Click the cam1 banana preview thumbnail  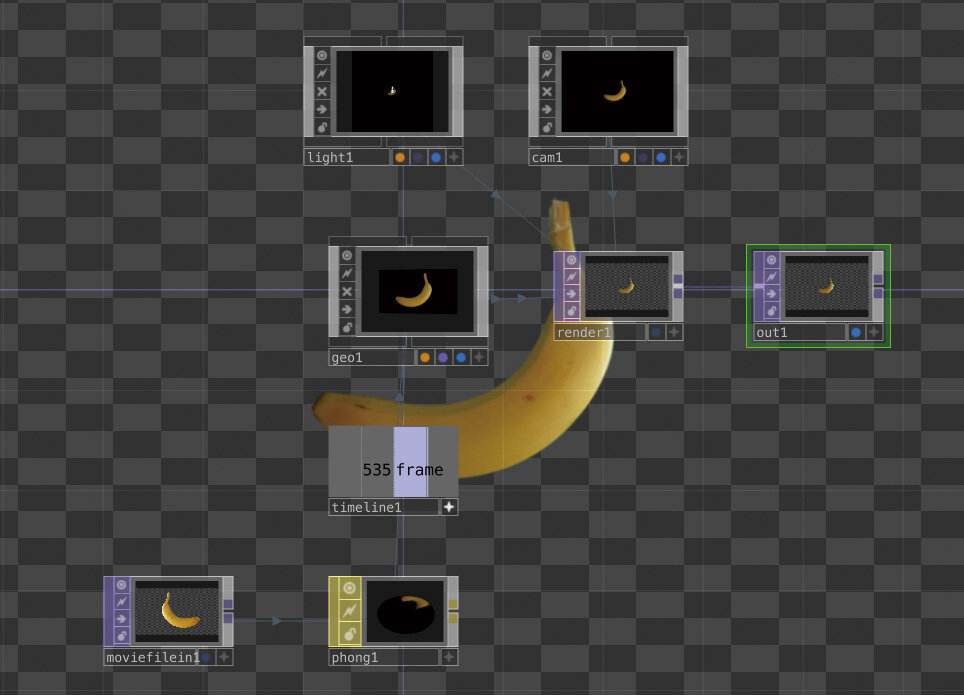pyautogui.click(x=617, y=91)
